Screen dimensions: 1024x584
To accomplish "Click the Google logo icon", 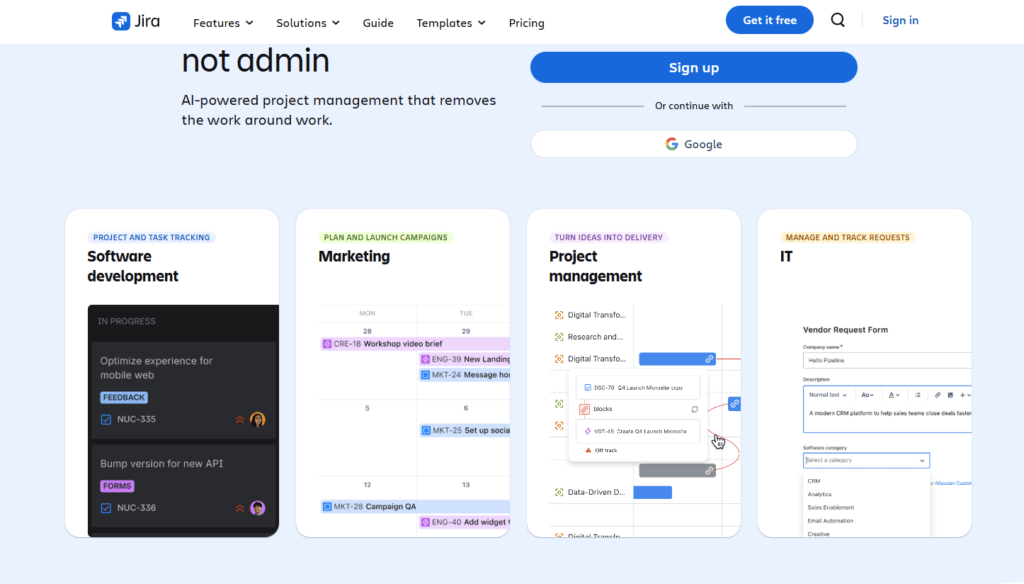I will [x=672, y=144].
